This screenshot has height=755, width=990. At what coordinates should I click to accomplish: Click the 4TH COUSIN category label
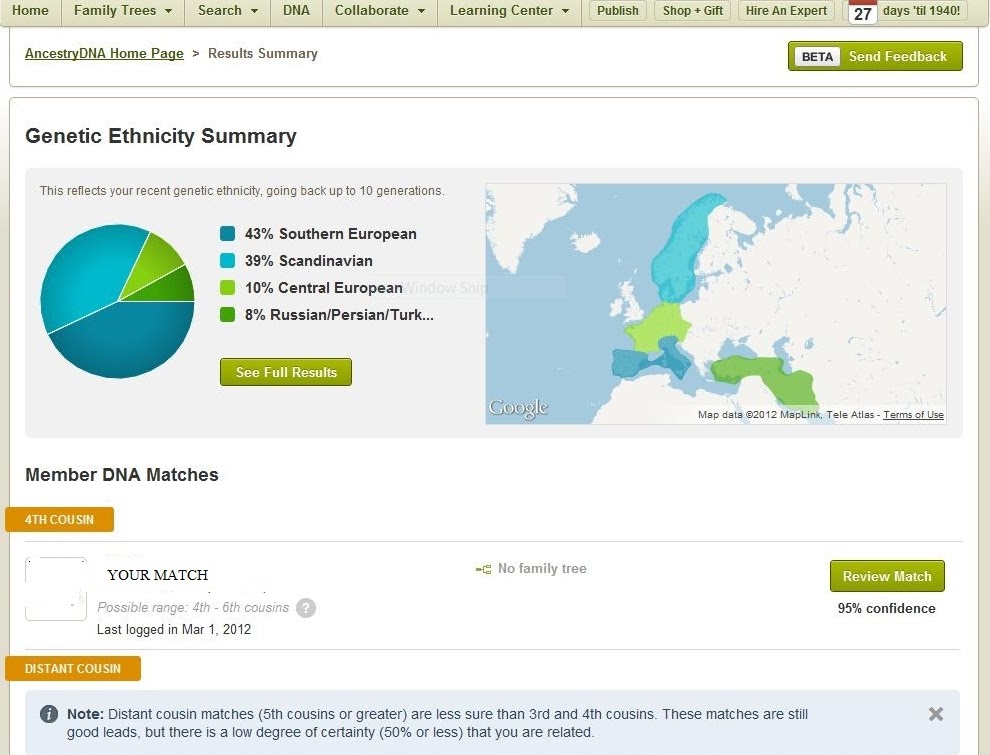click(x=59, y=520)
